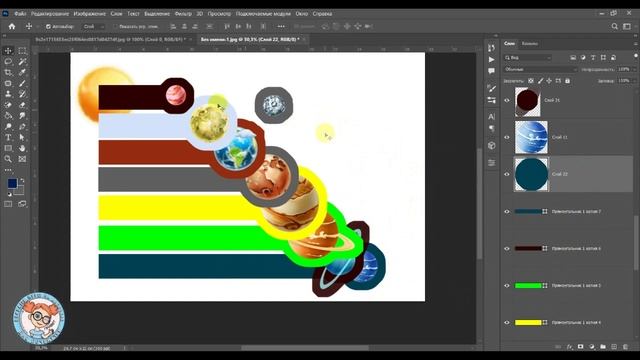
Task: Open the Изображение menu
Action: 89,13
